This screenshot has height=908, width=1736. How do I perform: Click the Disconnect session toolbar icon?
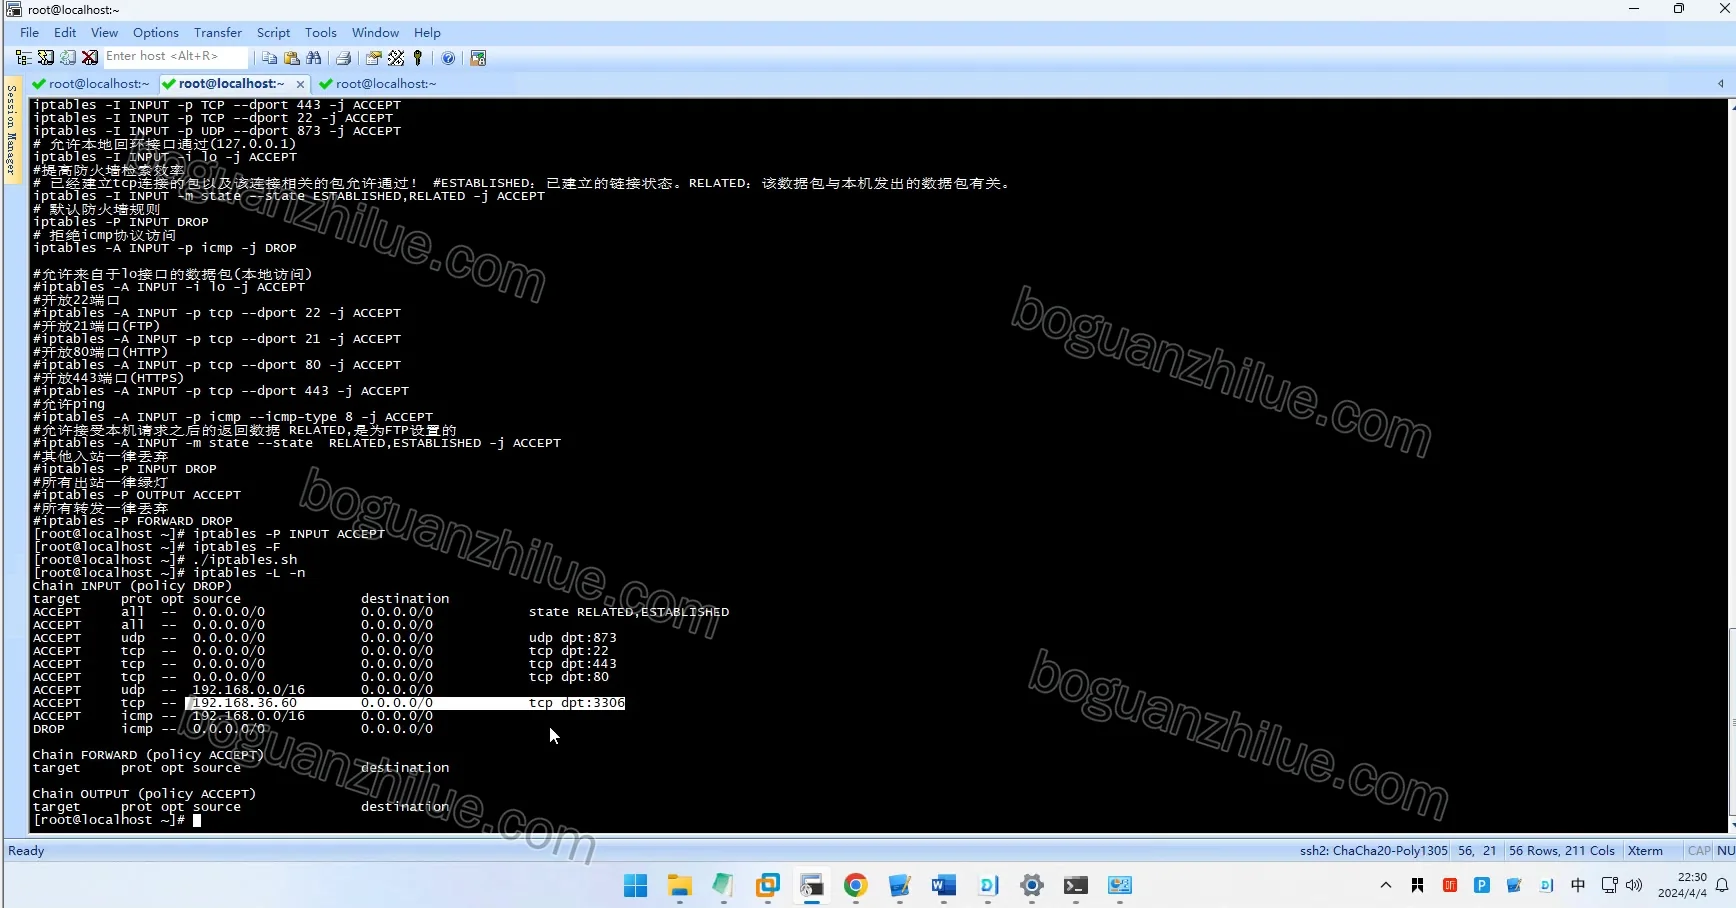[90, 58]
